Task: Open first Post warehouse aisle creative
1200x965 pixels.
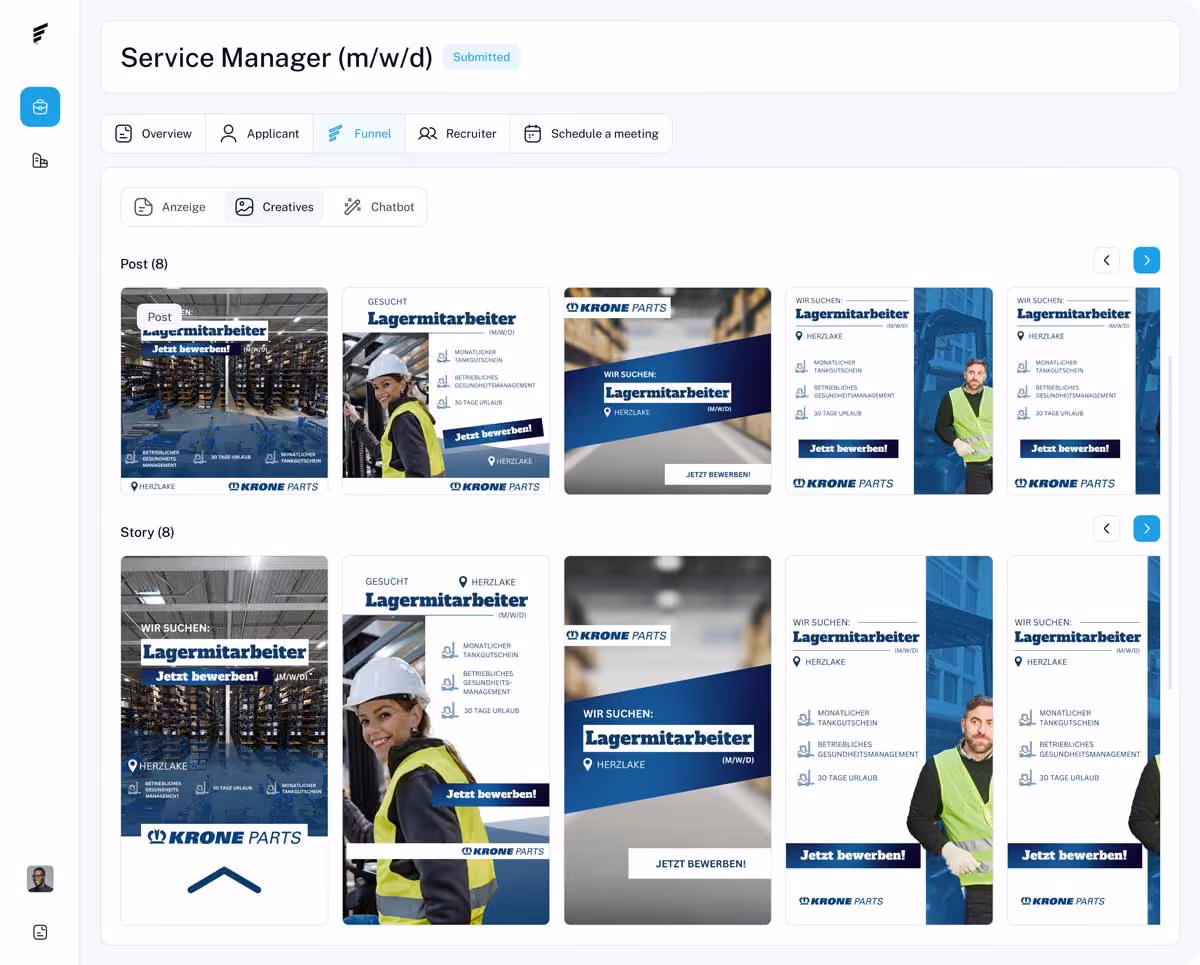Action: [224, 391]
